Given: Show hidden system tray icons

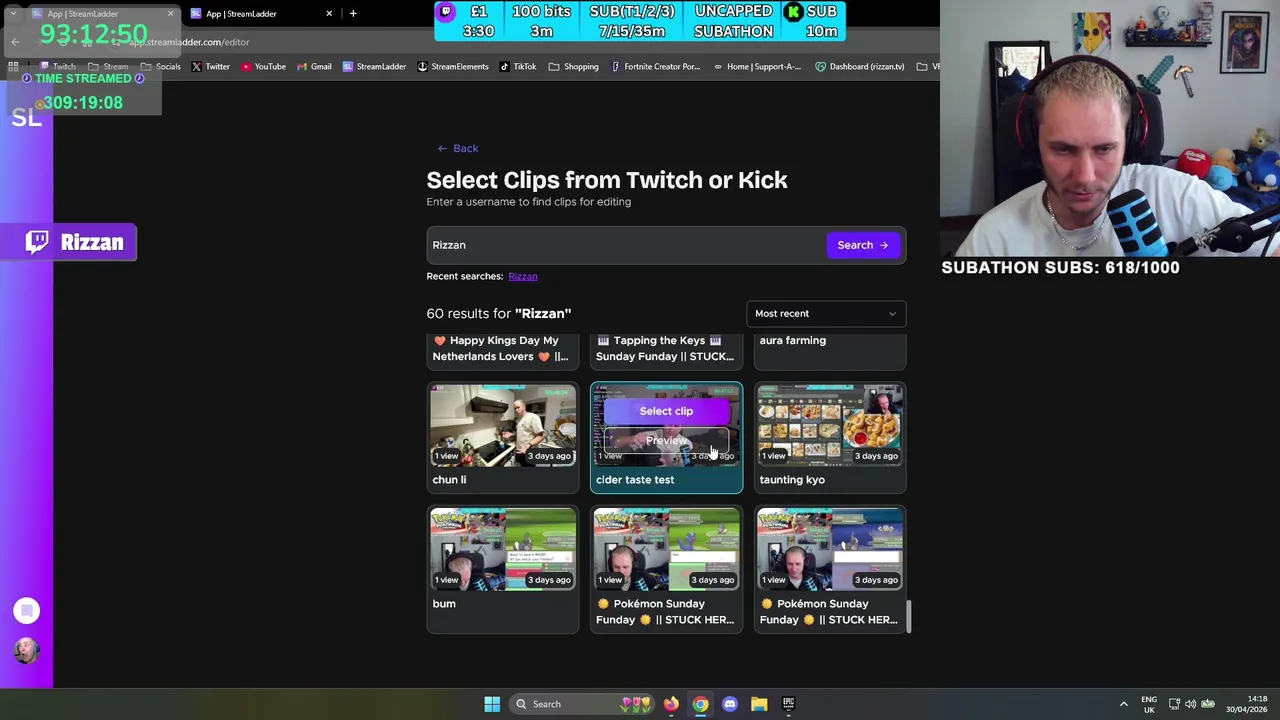Looking at the screenshot, I should click(1123, 704).
